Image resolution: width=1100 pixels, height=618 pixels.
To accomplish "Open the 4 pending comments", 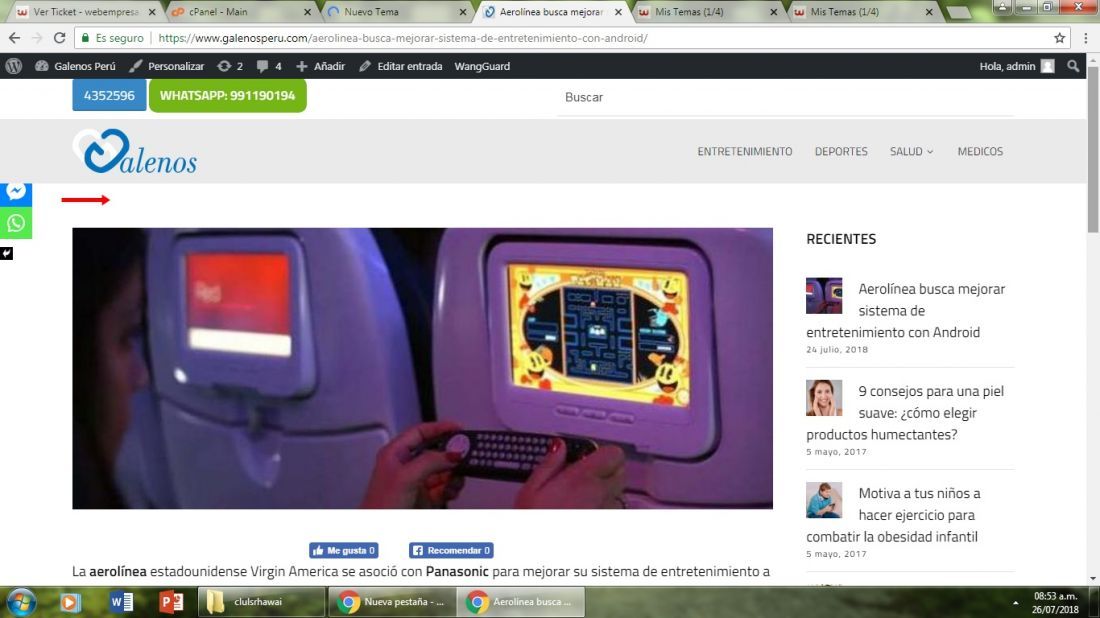I will coord(269,66).
